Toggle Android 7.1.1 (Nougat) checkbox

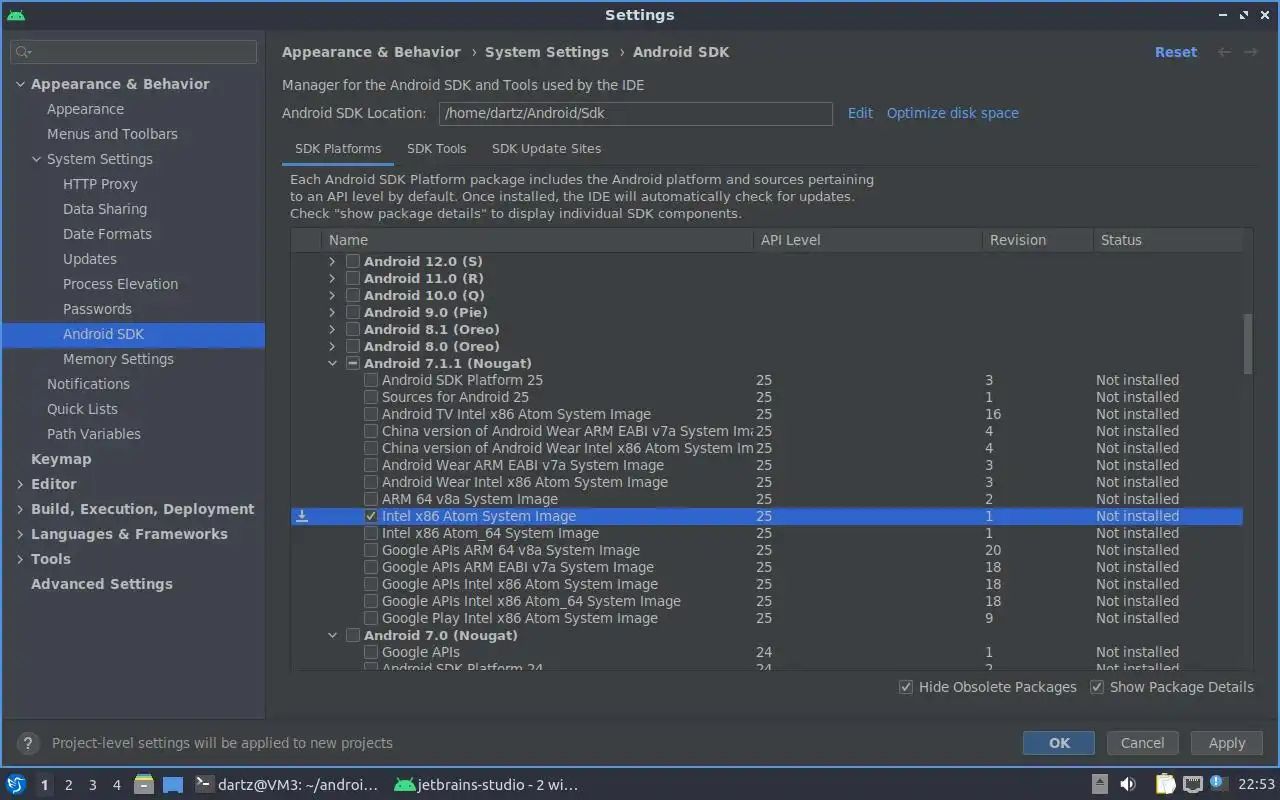[x=352, y=363]
